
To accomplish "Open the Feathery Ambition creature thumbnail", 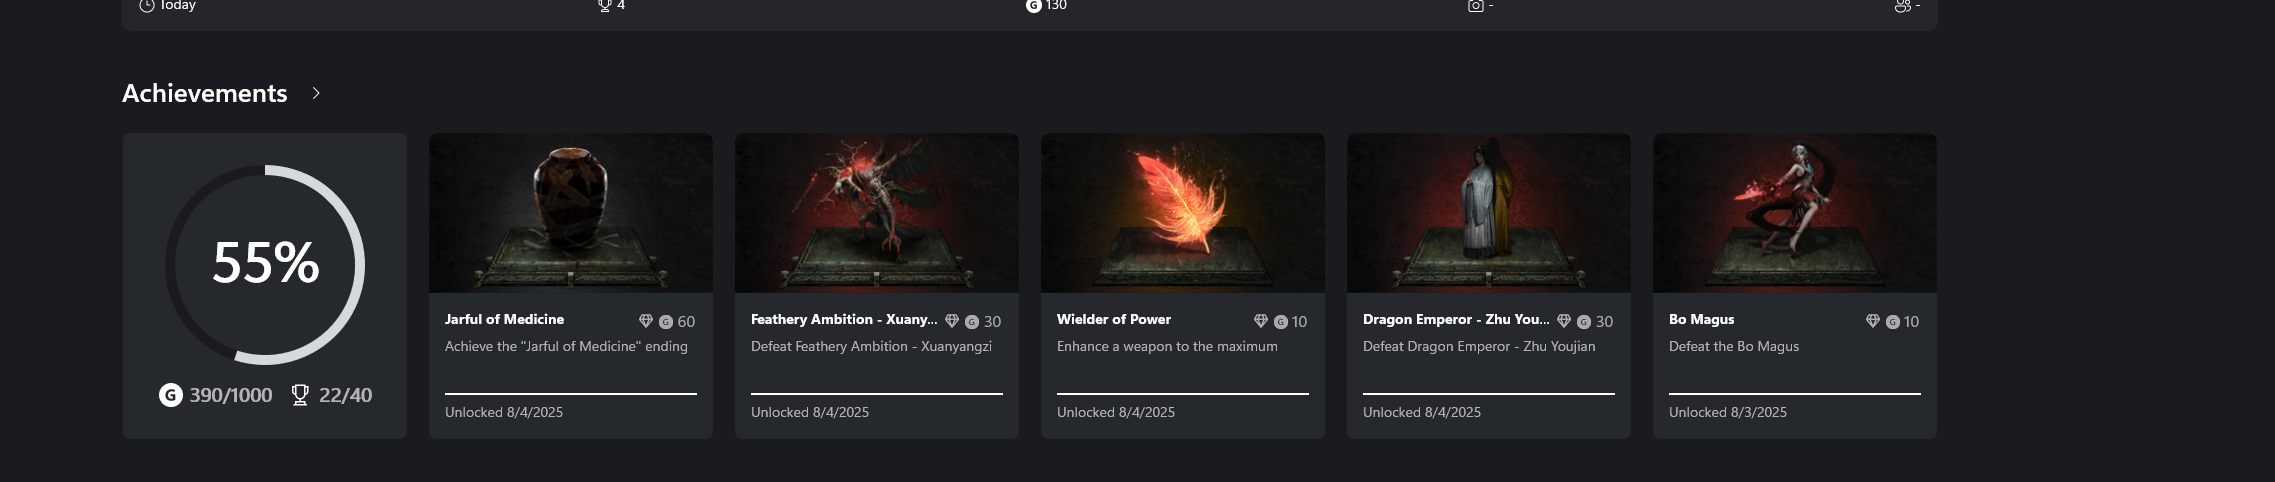I will coord(877,213).
